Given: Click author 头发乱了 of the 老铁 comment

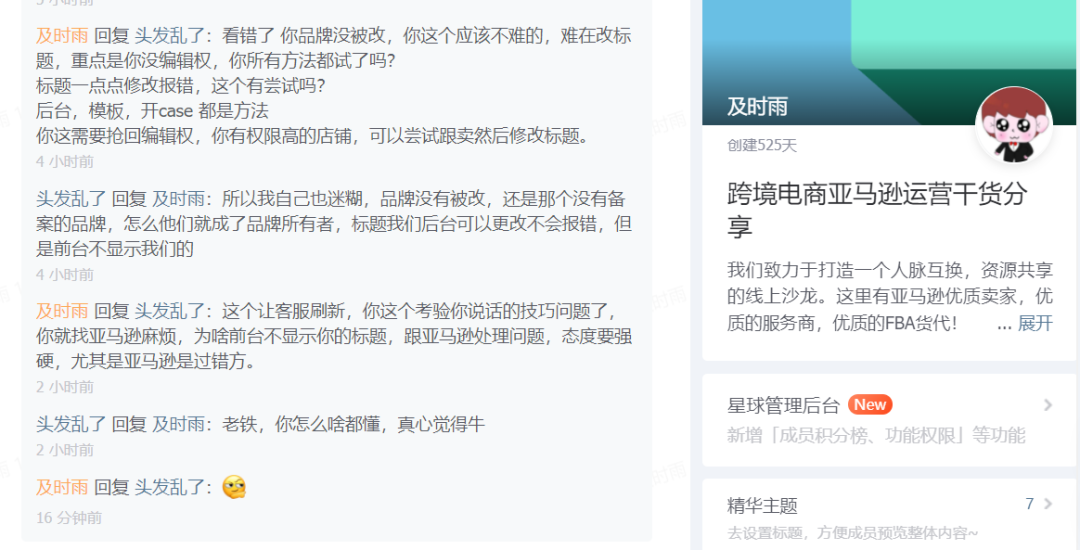Looking at the screenshot, I should (x=71, y=424).
